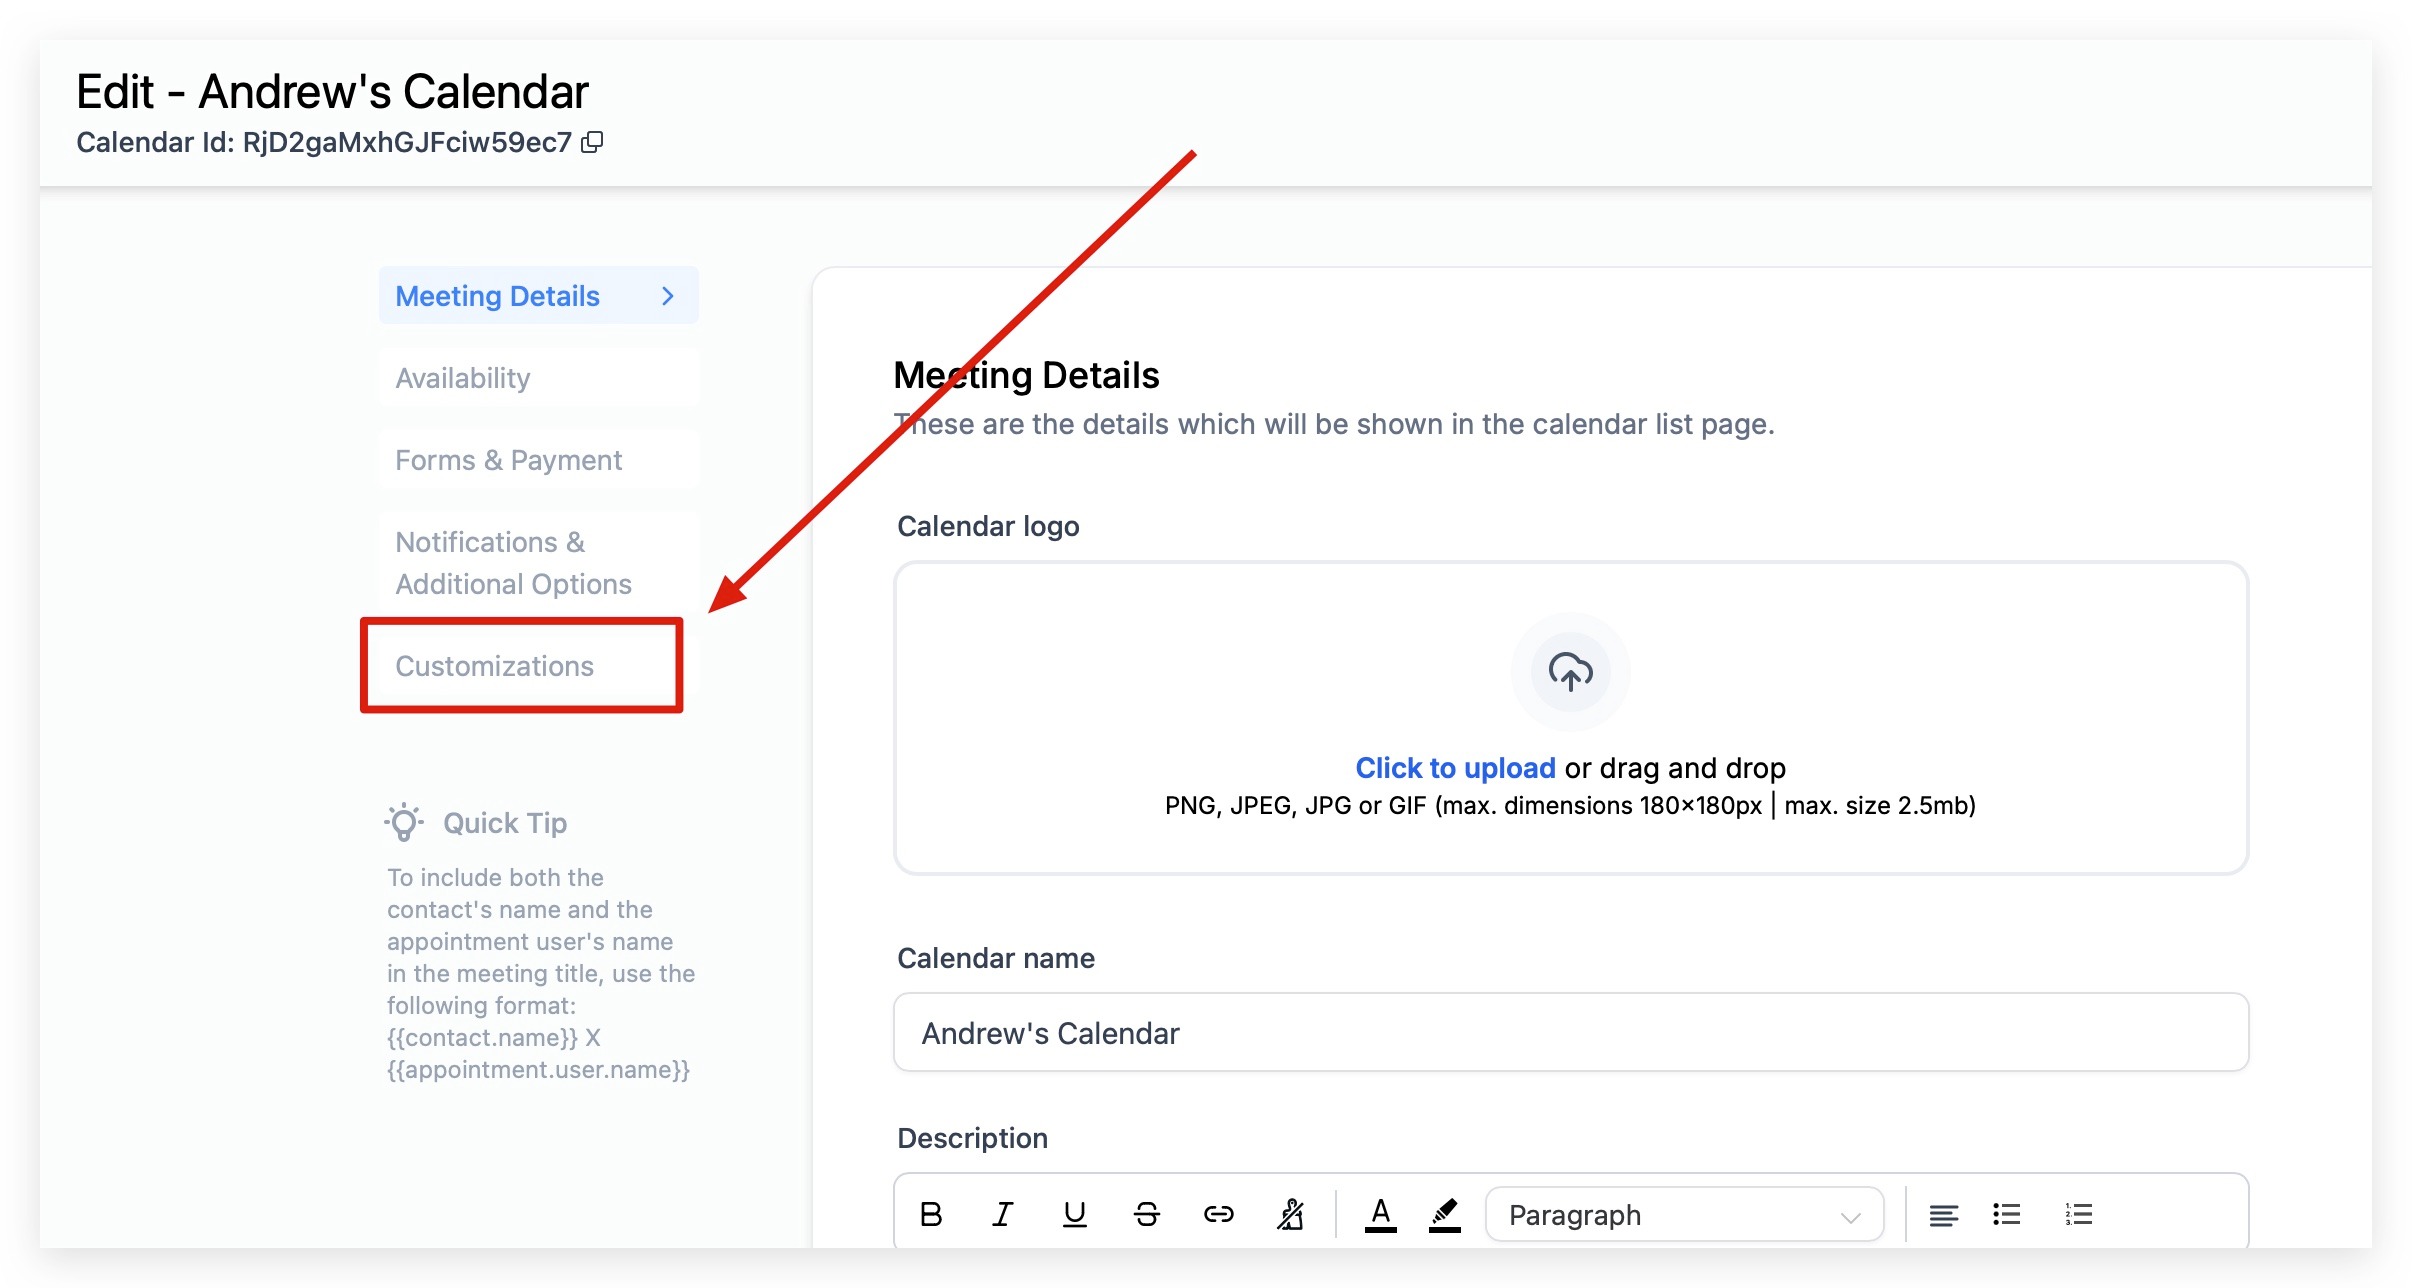The image size is (2412, 1288).
Task: Apply strikethrough formatting
Action: tap(1146, 1214)
